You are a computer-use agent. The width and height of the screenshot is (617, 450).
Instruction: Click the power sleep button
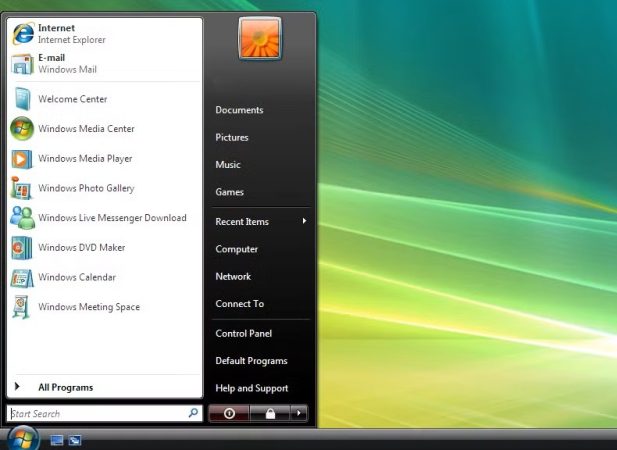click(229, 413)
